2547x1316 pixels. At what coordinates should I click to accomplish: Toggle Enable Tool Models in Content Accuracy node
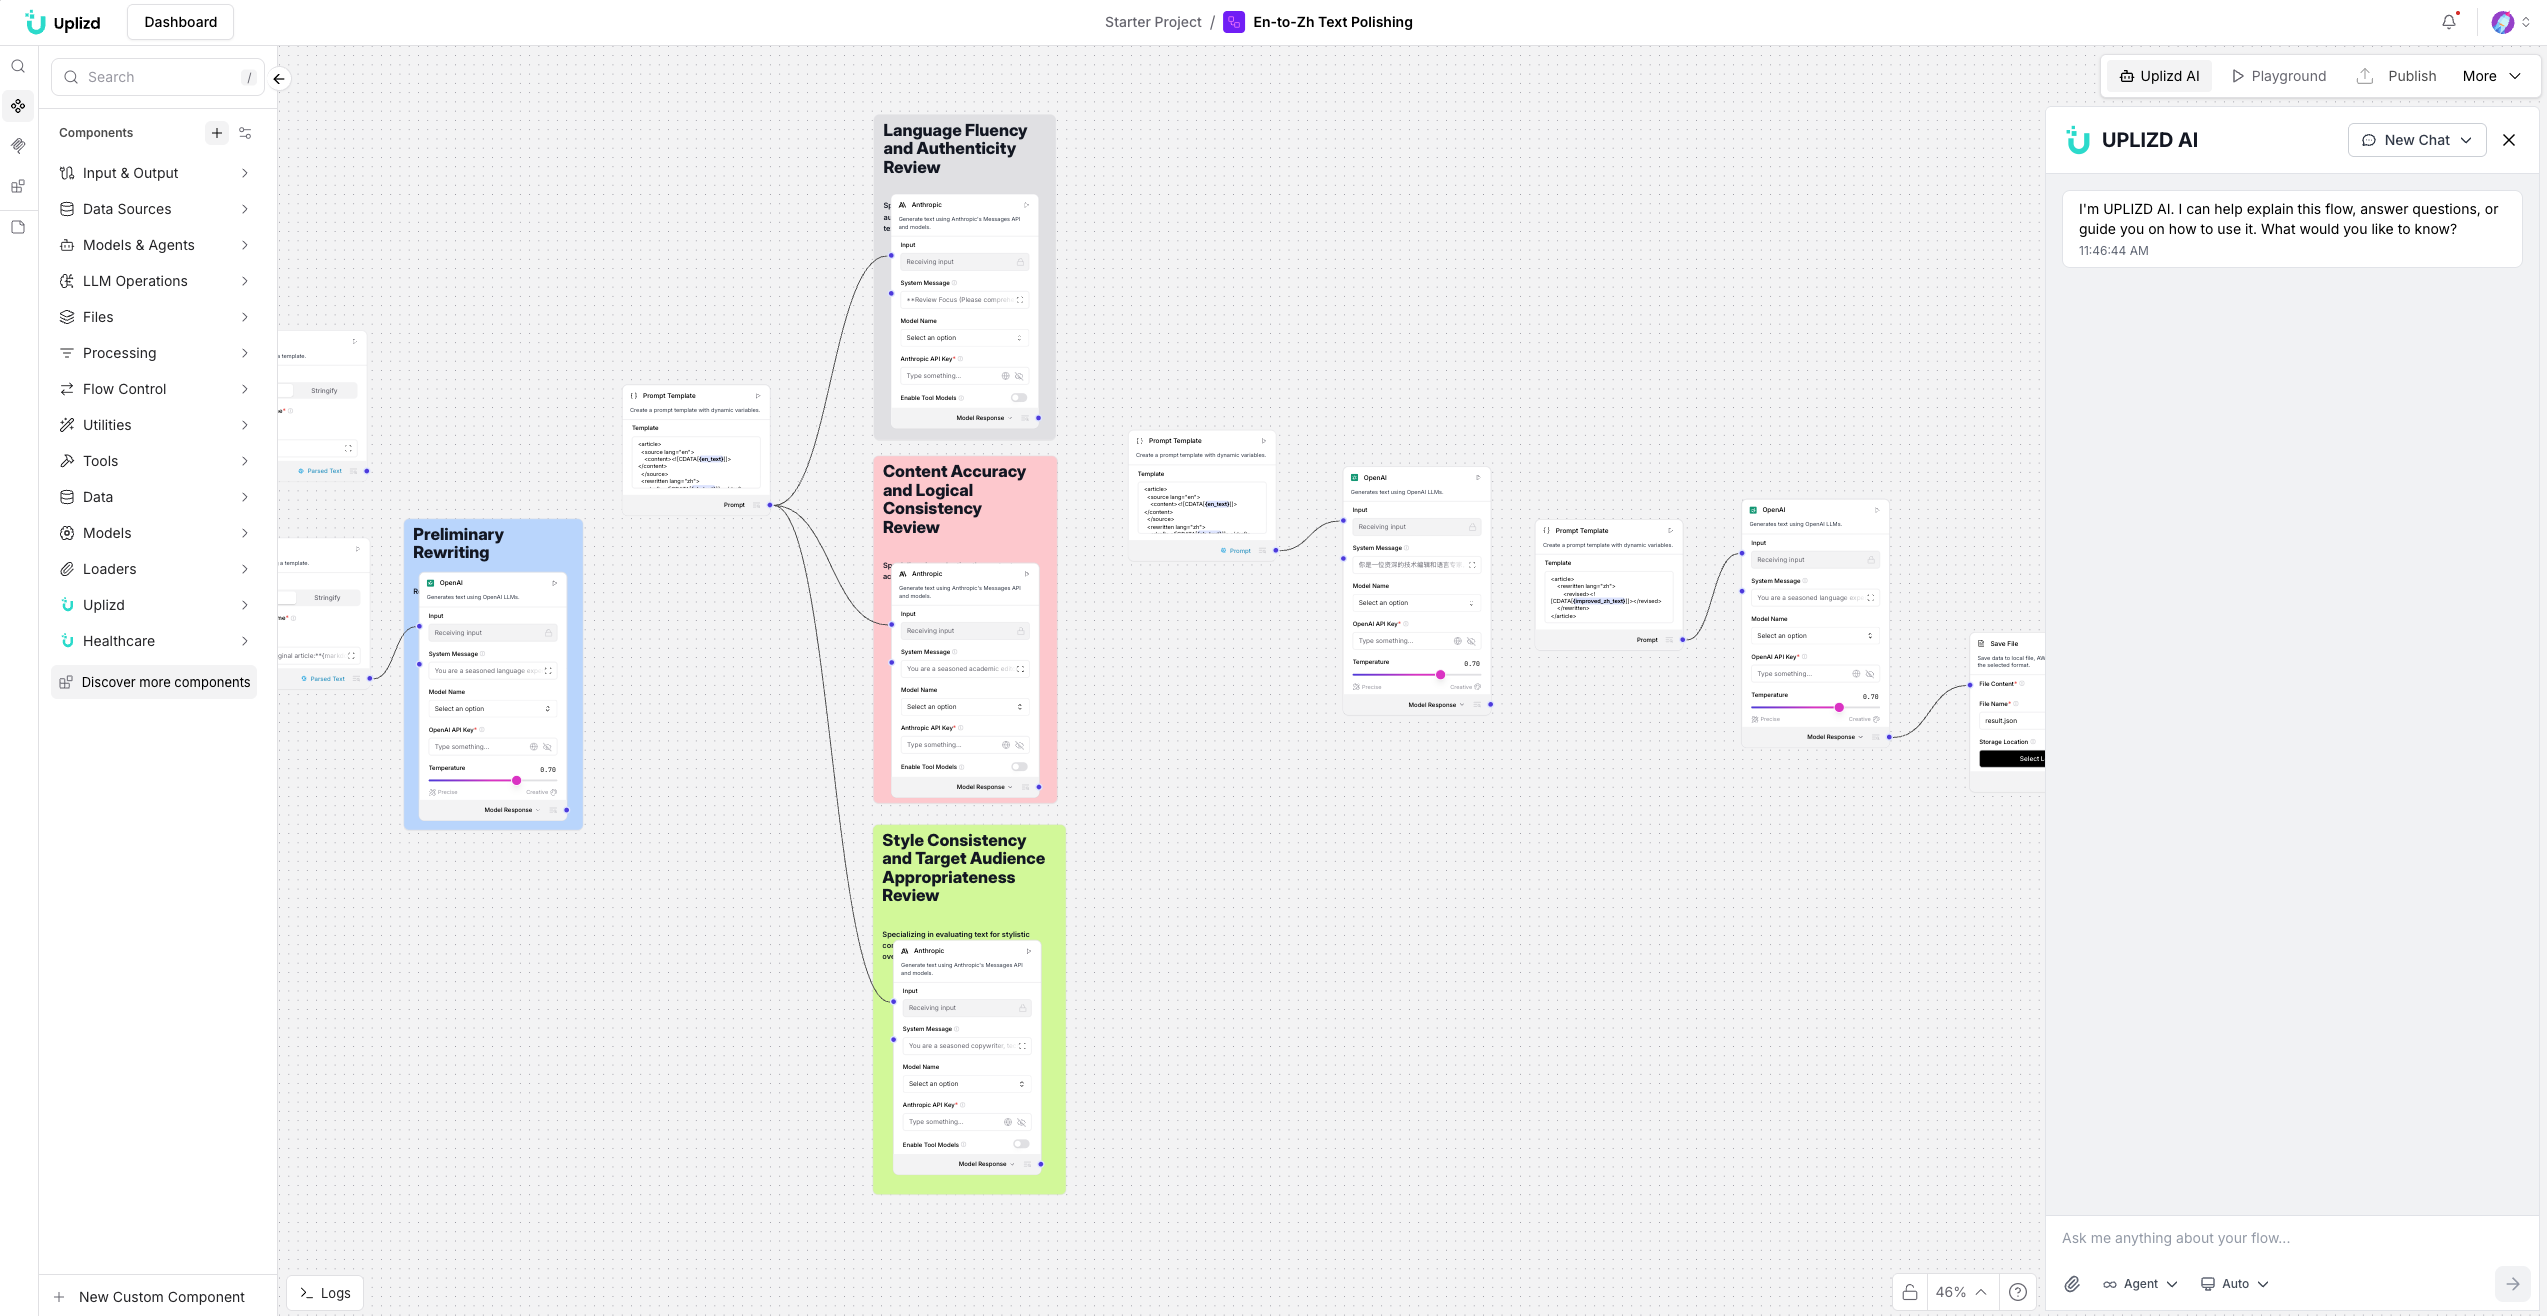(x=1019, y=767)
